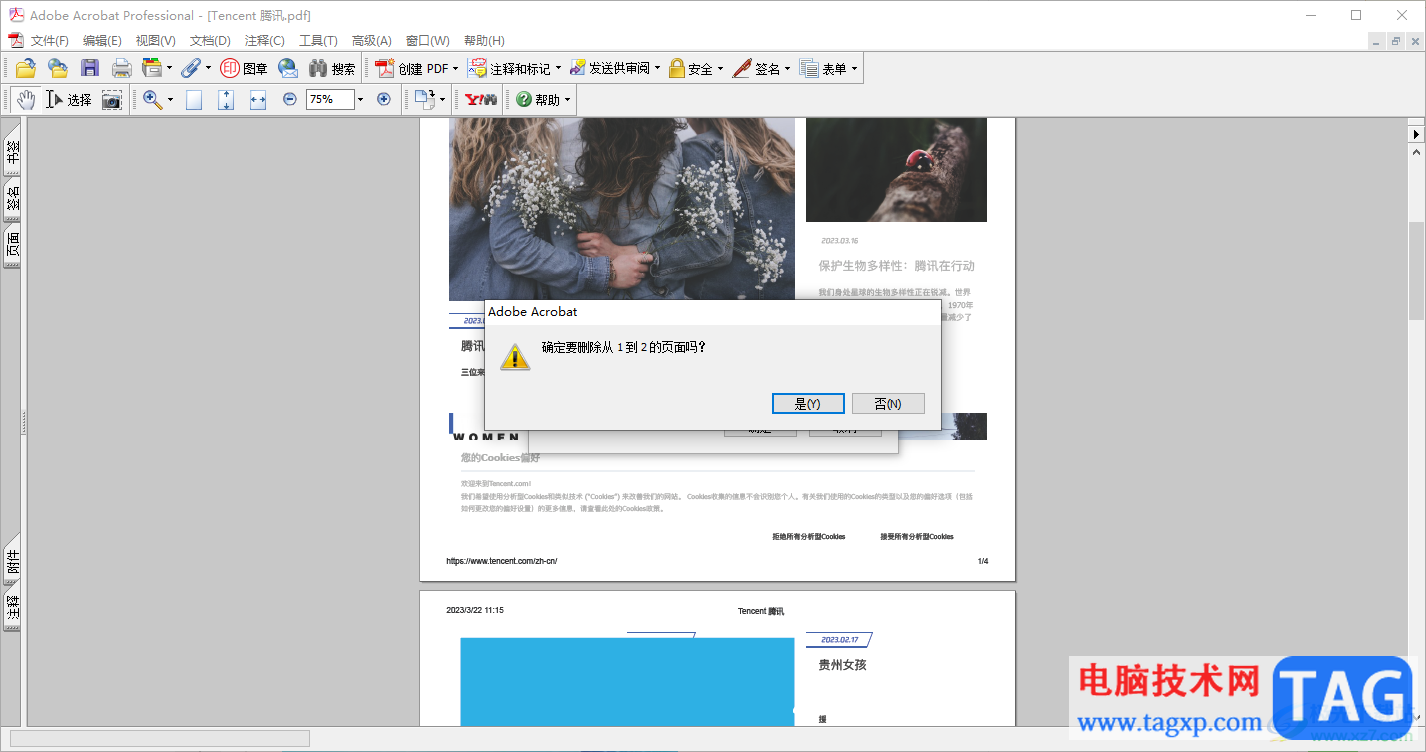The image size is (1426, 752).
Task: Click the 安全 lock button
Action: coord(690,68)
